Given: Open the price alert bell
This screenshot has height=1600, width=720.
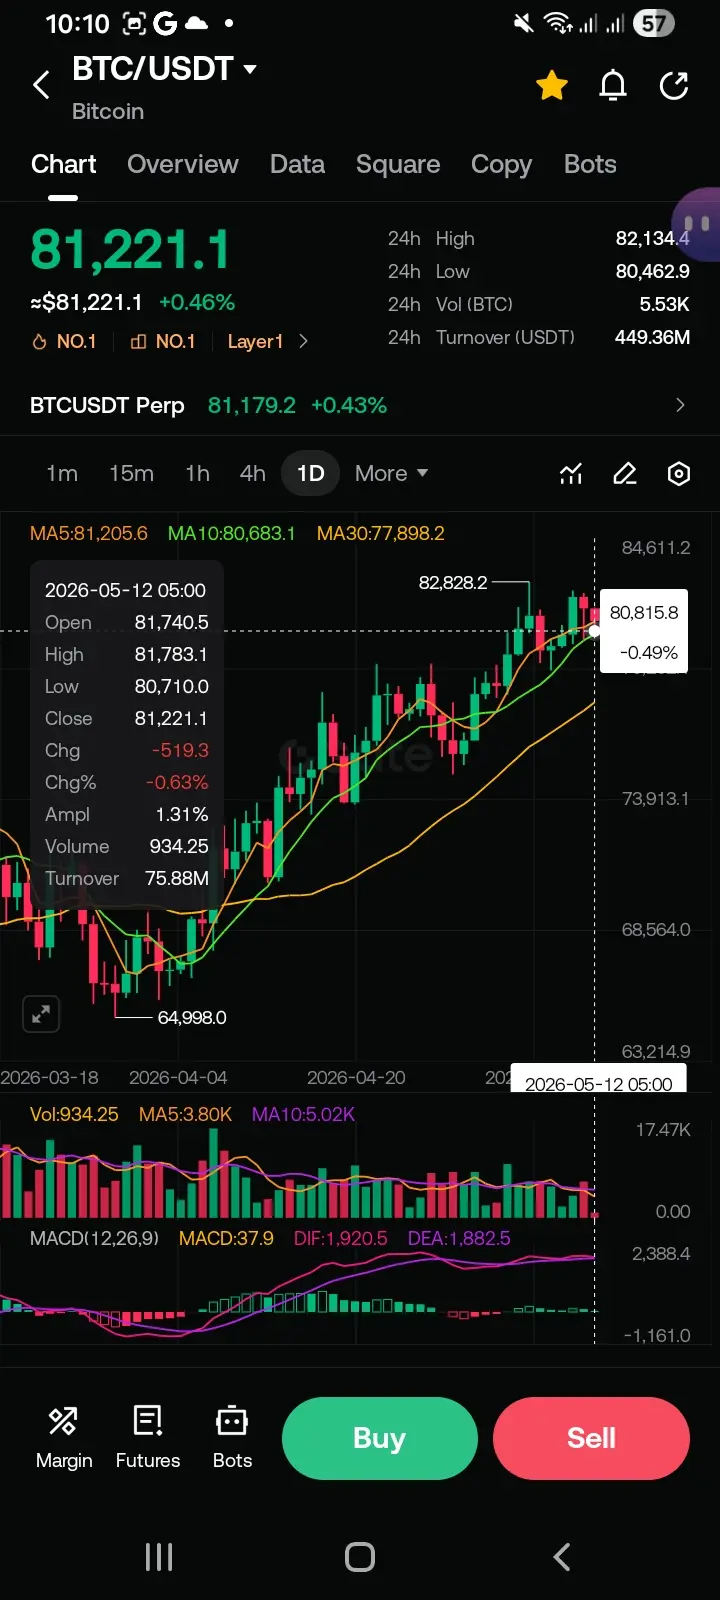Looking at the screenshot, I should [x=613, y=86].
